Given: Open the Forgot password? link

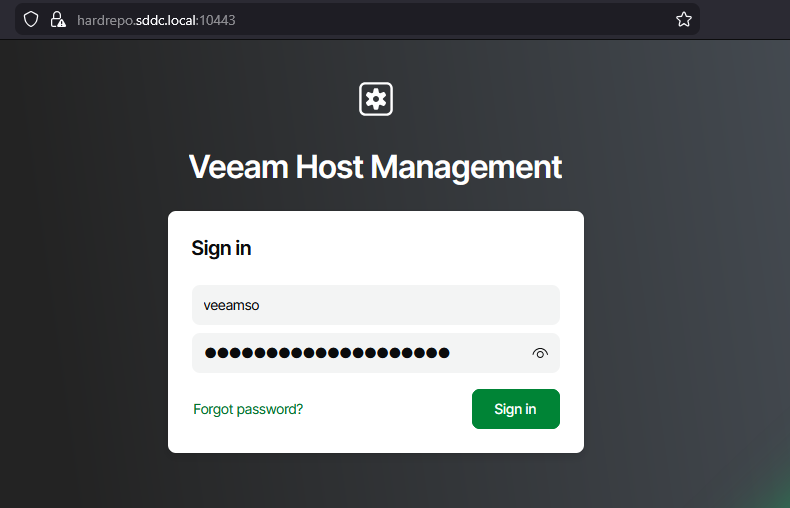Looking at the screenshot, I should click(x=248, y=409).
